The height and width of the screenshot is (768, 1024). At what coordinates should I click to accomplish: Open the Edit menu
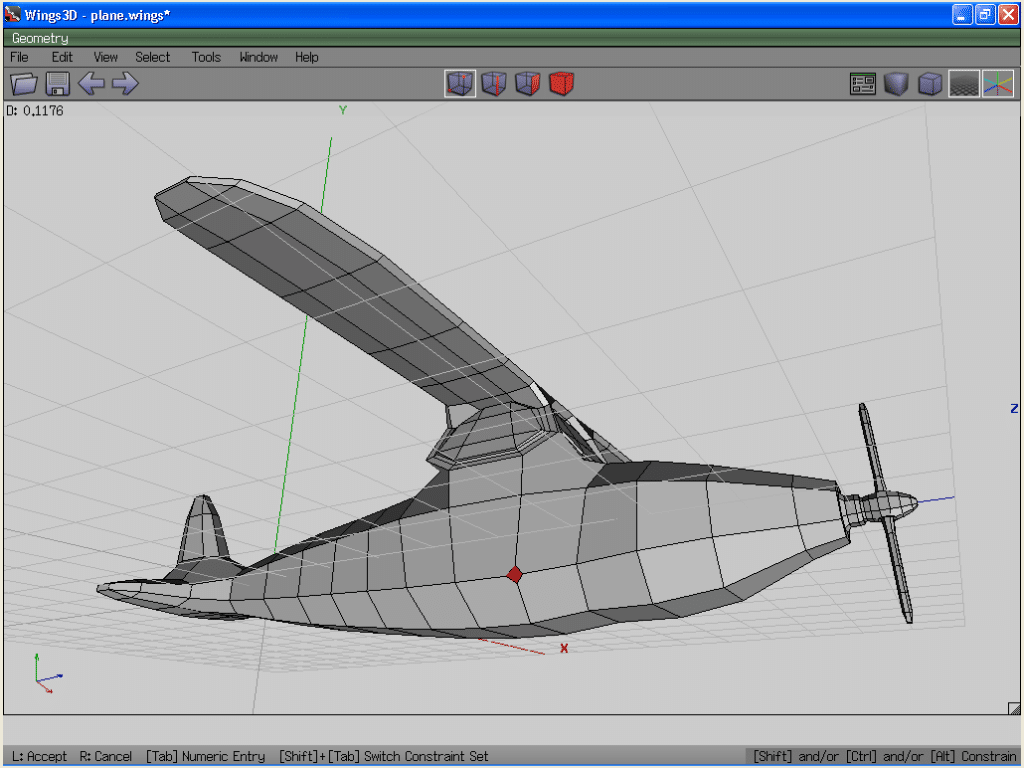62,57
